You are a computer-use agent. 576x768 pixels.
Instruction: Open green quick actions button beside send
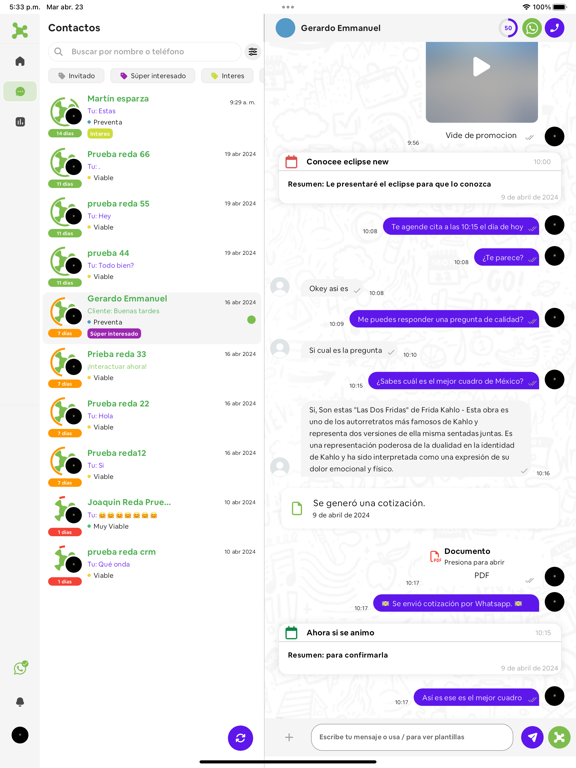tap(559, 737)
